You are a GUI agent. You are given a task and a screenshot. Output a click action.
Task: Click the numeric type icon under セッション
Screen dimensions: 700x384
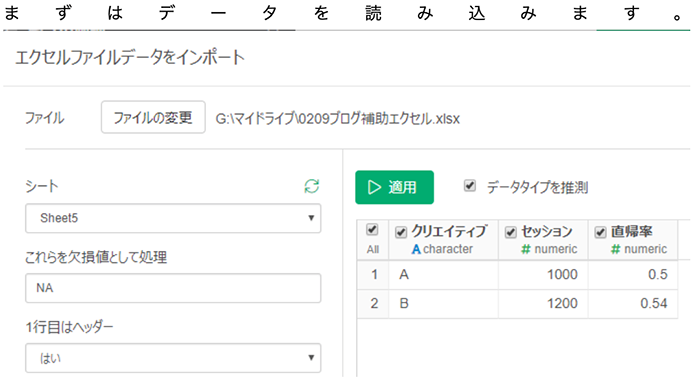pos(526,249)
